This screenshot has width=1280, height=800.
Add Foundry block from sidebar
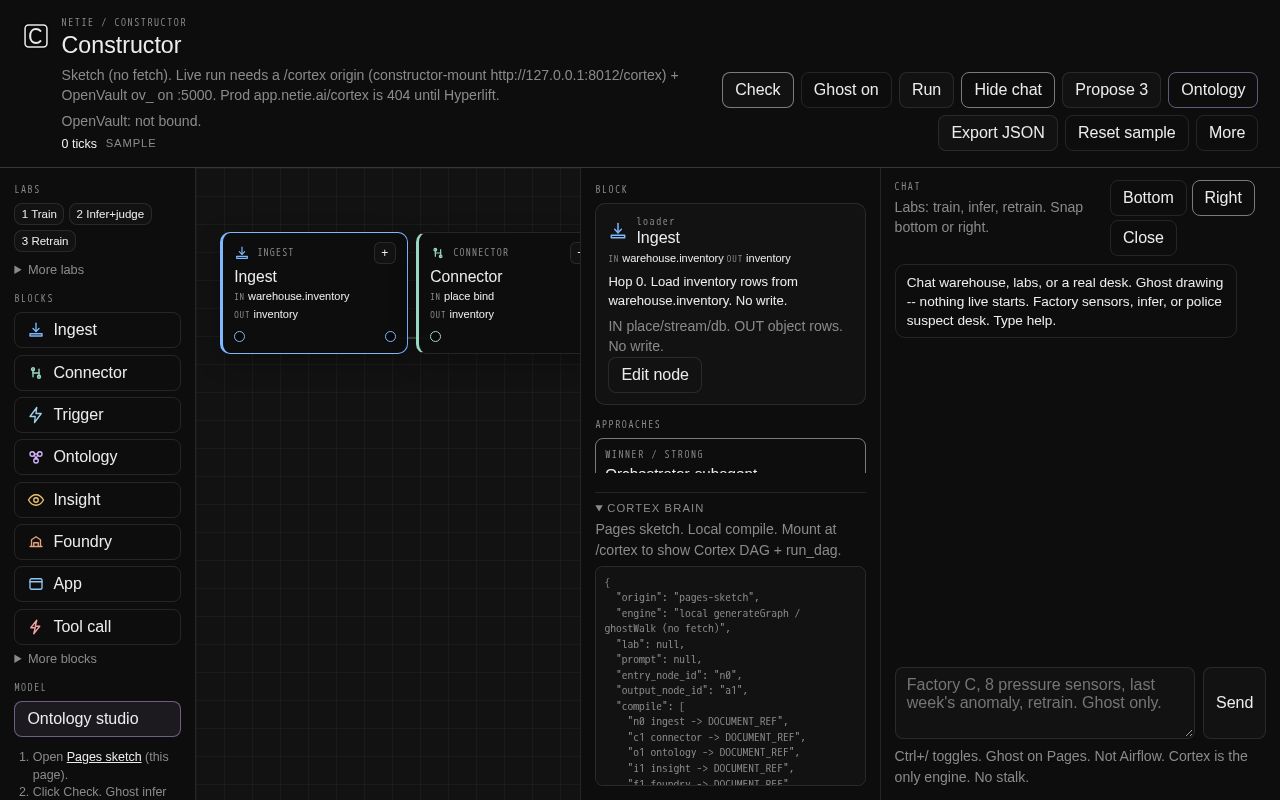(x=97, y=542)
